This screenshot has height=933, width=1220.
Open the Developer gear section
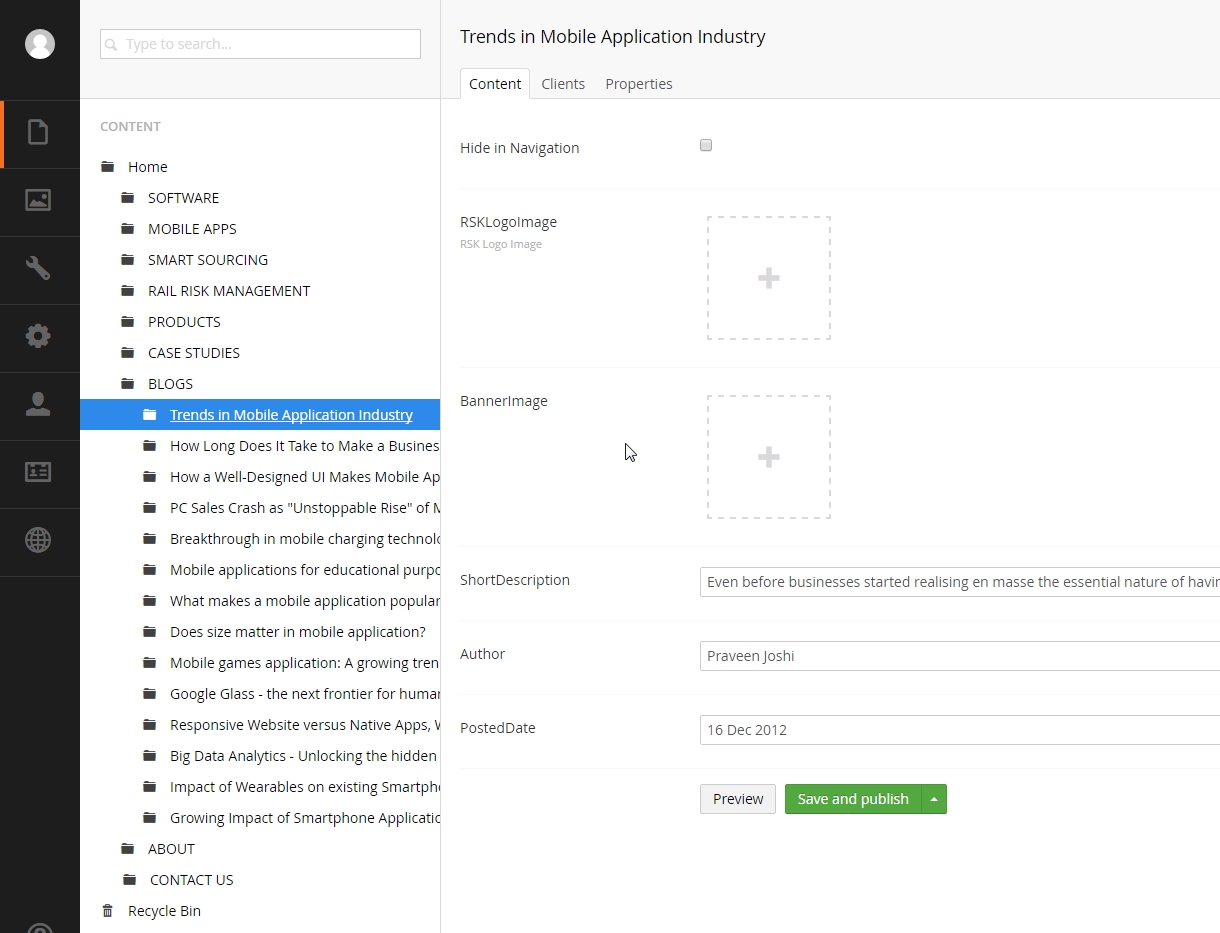[x=40, y=337]
